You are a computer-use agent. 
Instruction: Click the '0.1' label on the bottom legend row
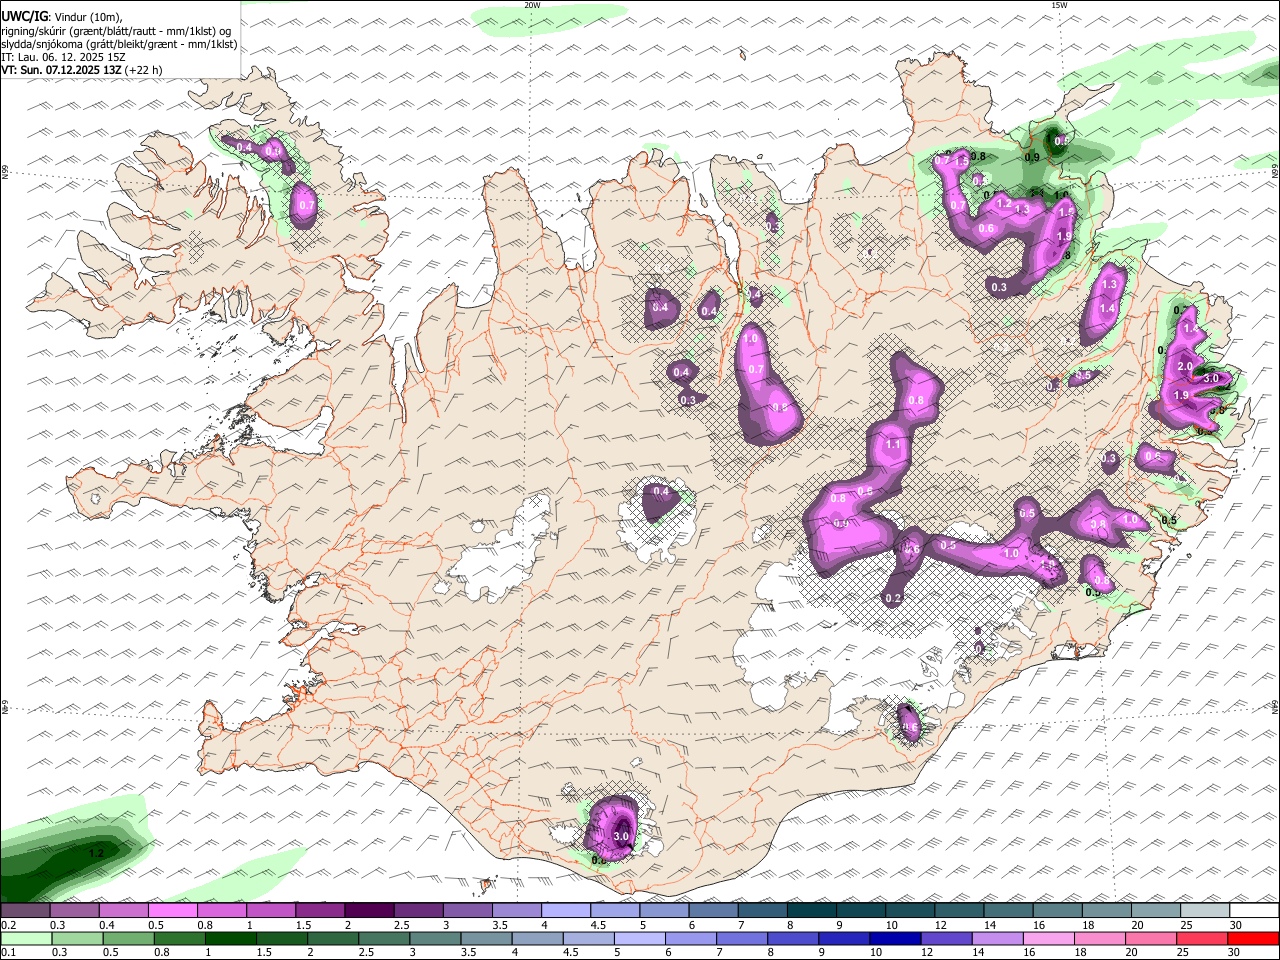[8, 953]
